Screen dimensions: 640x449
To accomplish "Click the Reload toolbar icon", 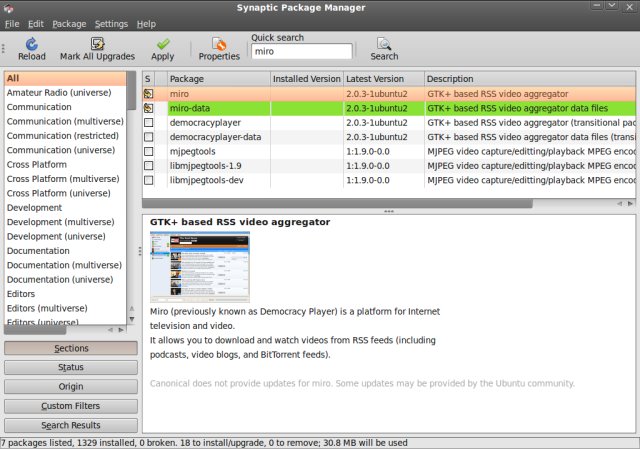I will (x=31, y=43).
